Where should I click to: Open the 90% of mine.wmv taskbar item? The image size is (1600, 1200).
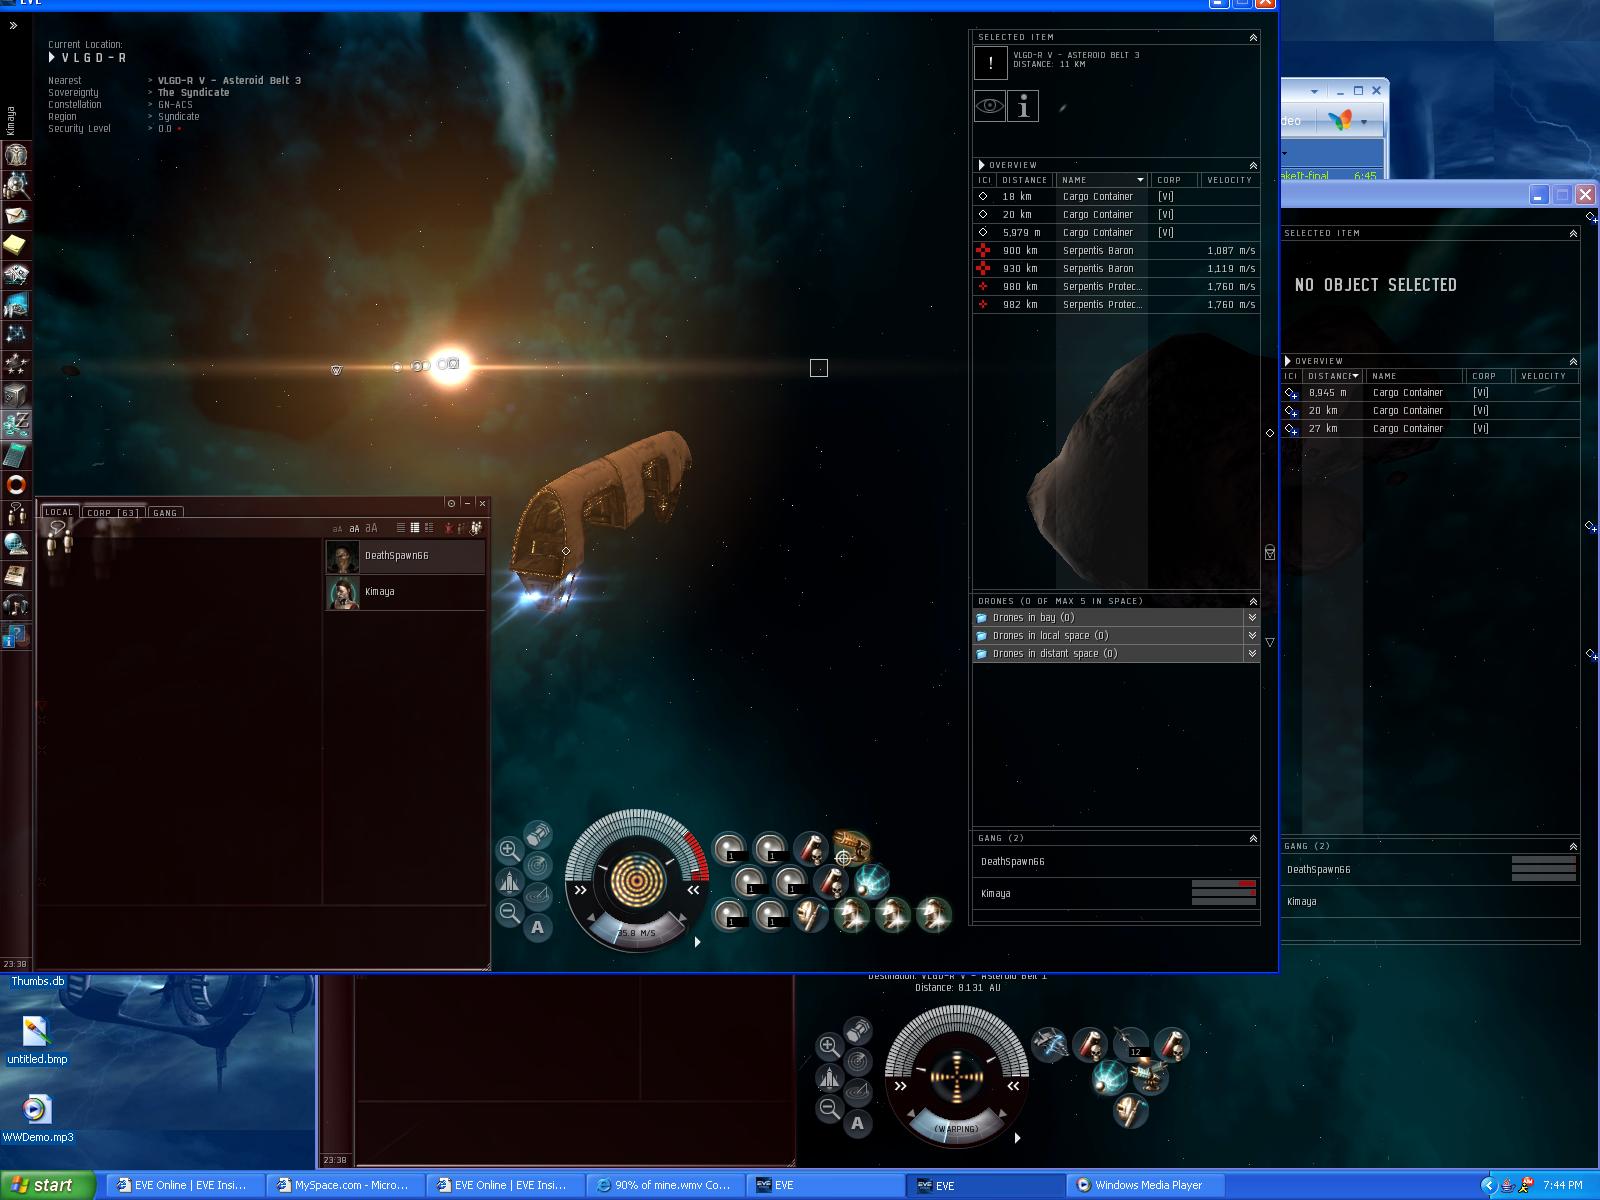664,1185
